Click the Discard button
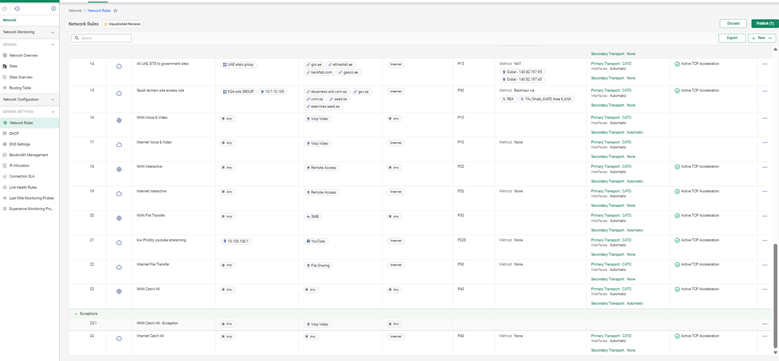This screenshot has width=779, height=361. pos(733,24)
